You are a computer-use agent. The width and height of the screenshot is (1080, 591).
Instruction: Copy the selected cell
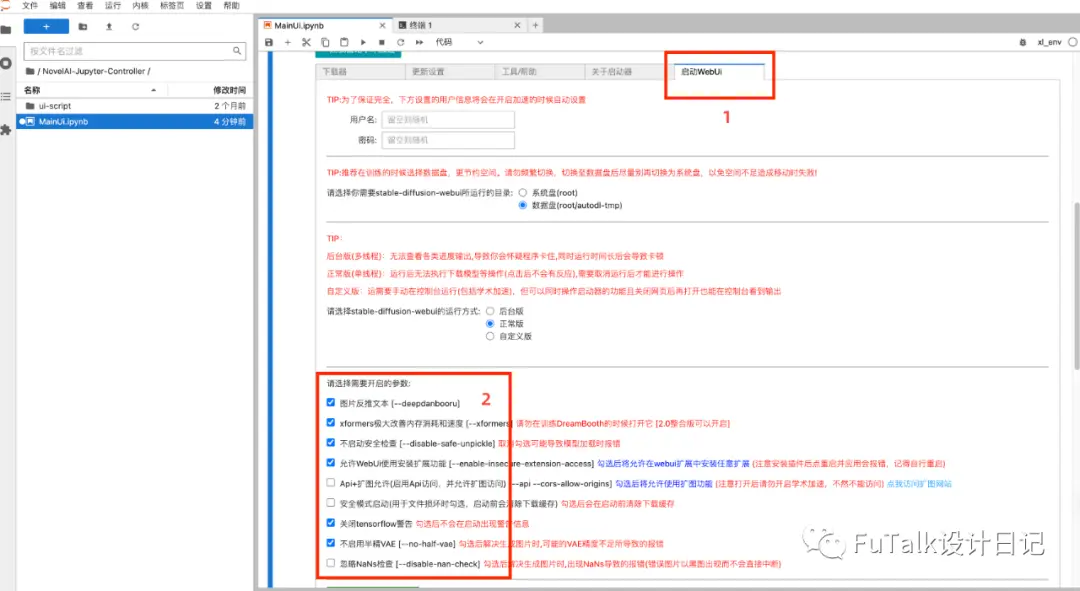[325, 43]
